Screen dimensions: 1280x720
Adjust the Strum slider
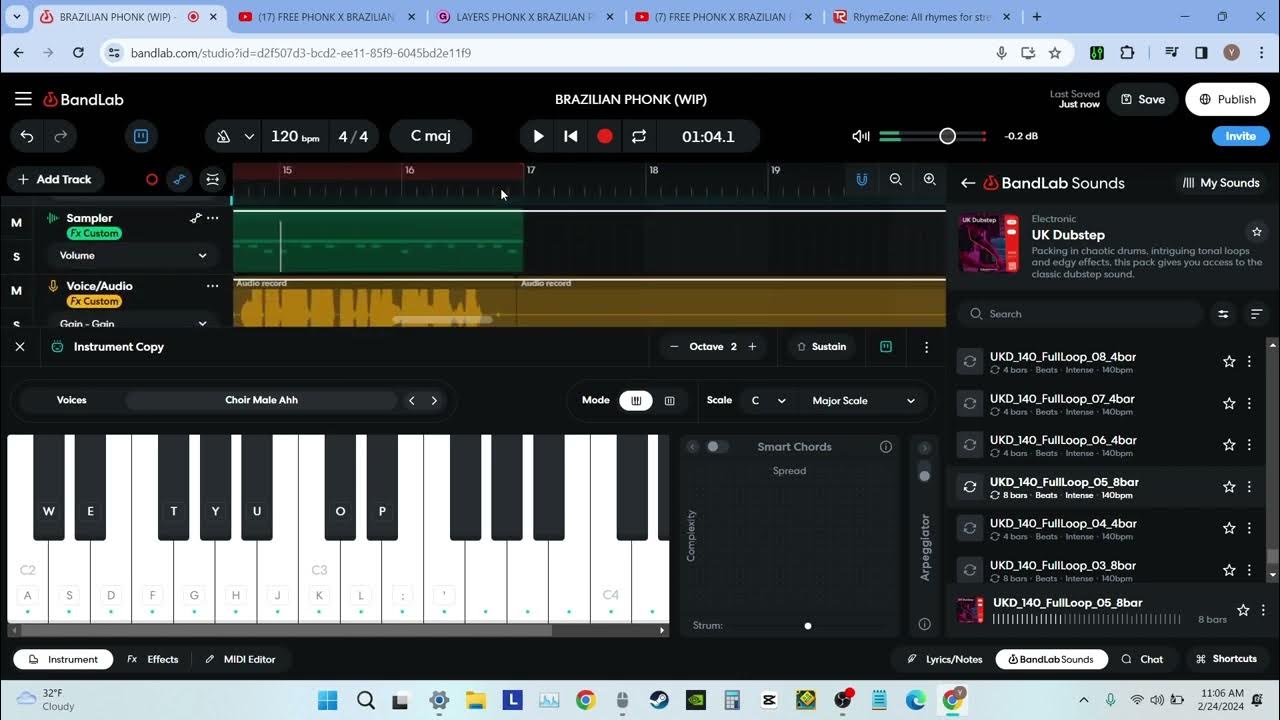coord(808,626)
